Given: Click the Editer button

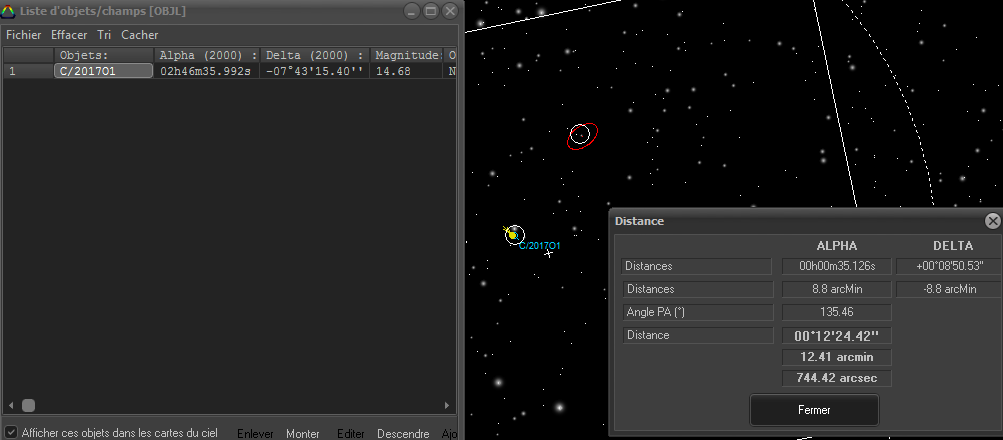Looking at the screenshot, I should pyautogui.click(x=351, y=434).
